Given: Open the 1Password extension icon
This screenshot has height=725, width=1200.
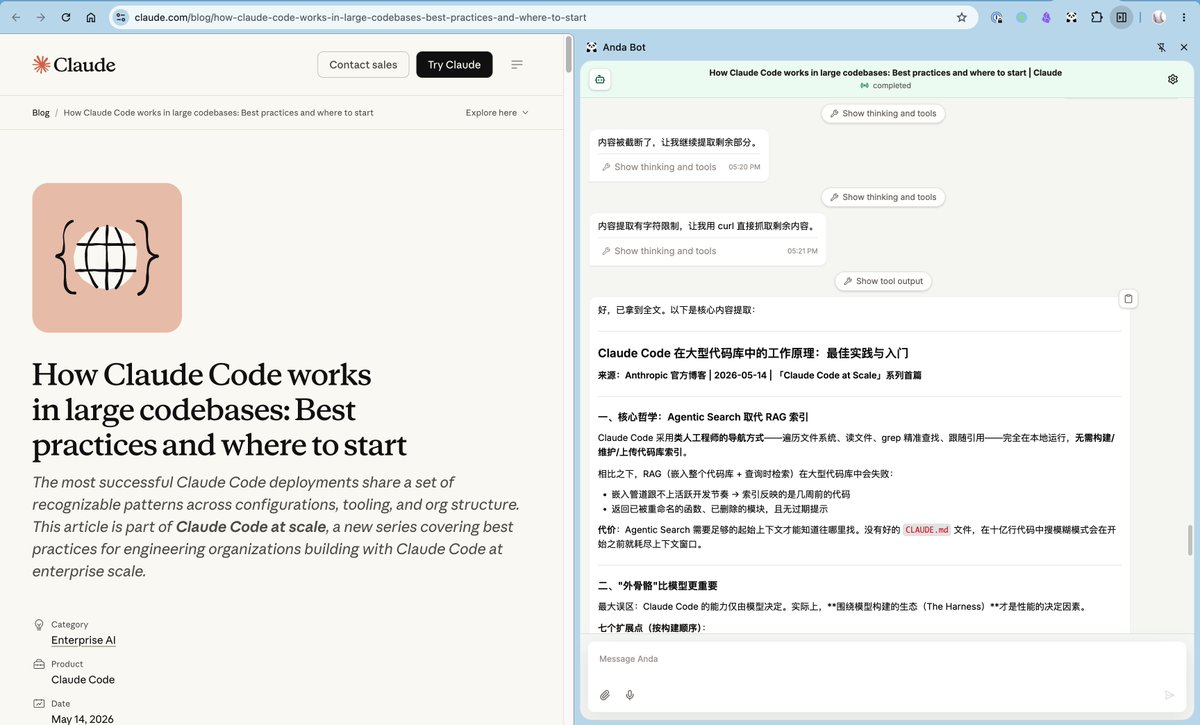Looking at the screenshot, I should coord(997,17).
